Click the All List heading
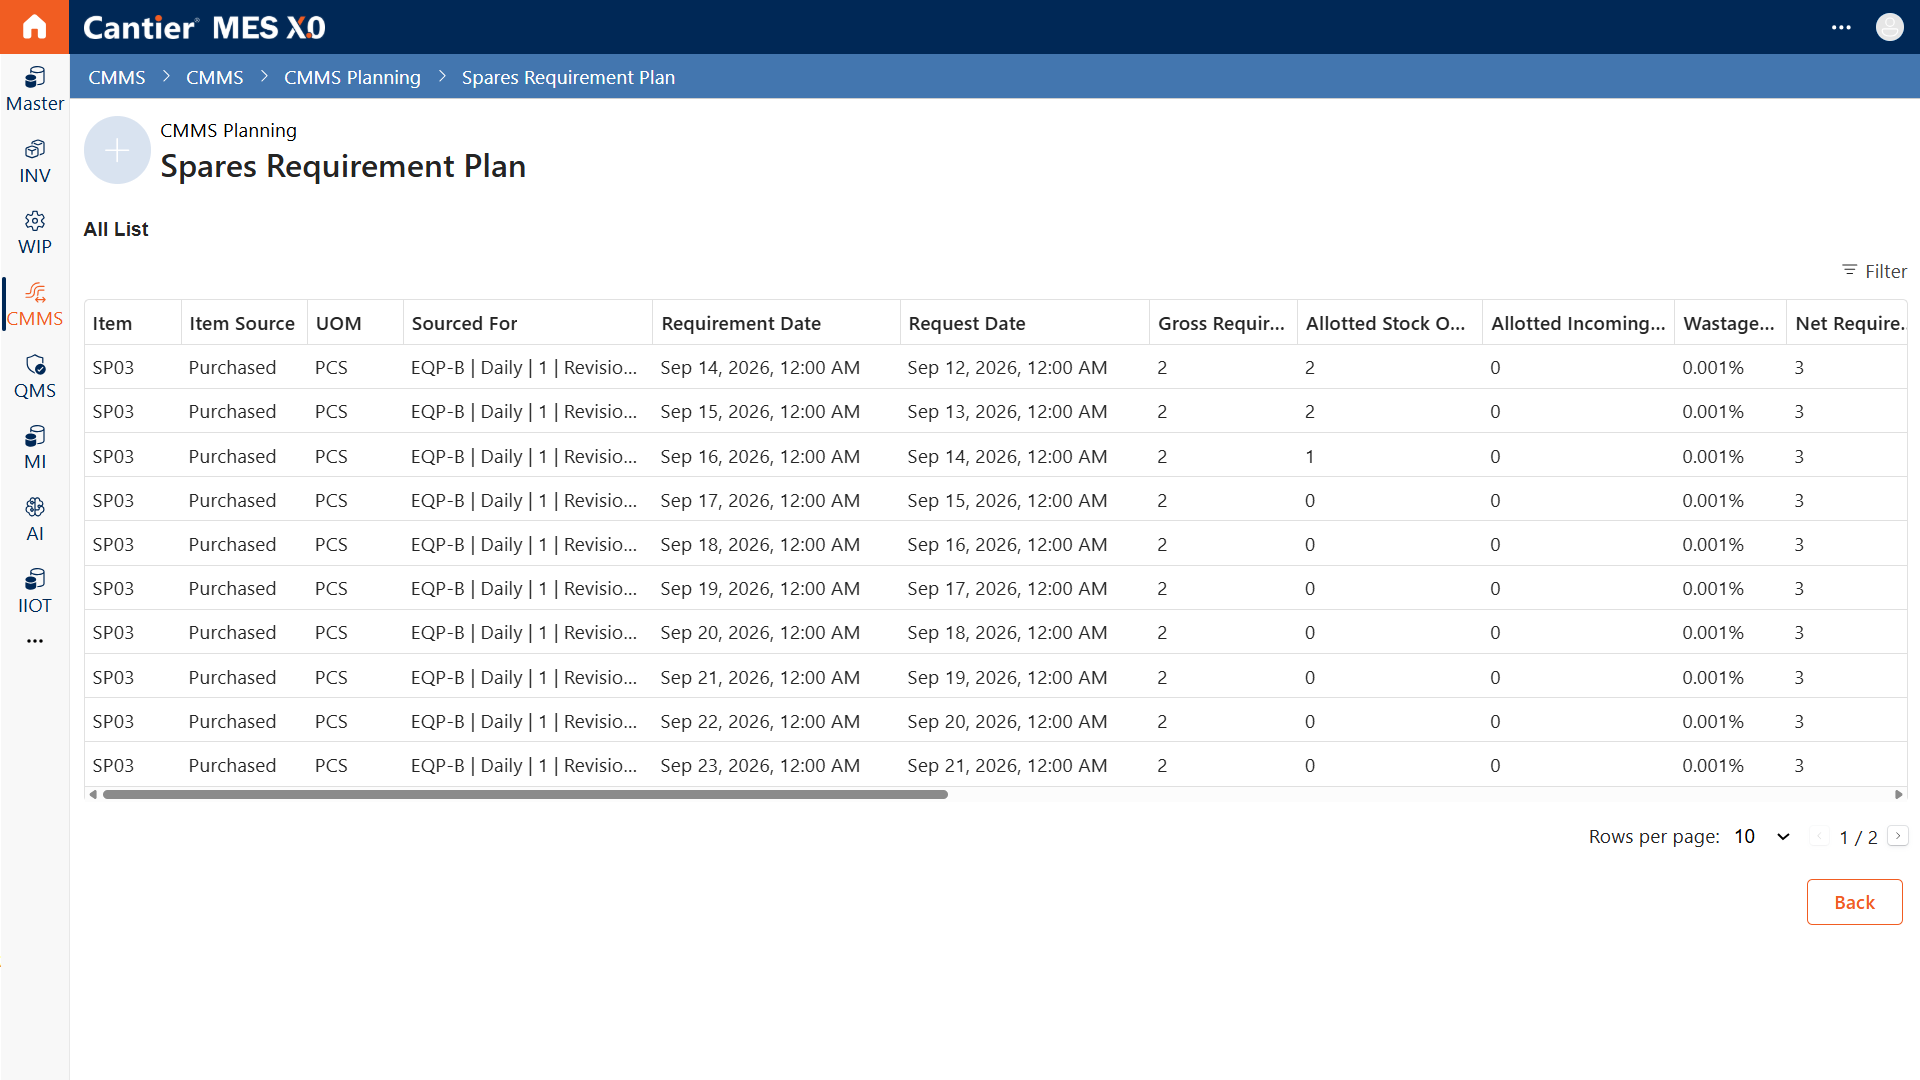Screen dimensions: 1920x1080 [x=116, y=229]
